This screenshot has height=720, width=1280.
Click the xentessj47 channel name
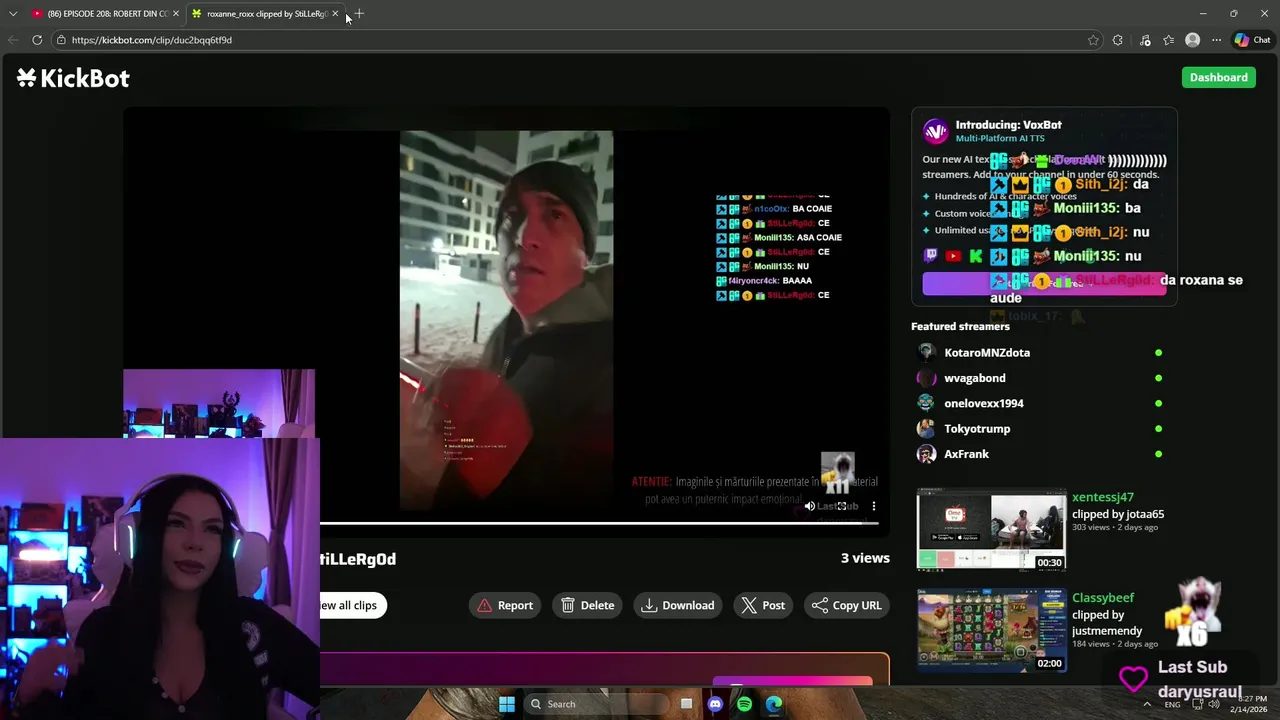(1102, 497)
